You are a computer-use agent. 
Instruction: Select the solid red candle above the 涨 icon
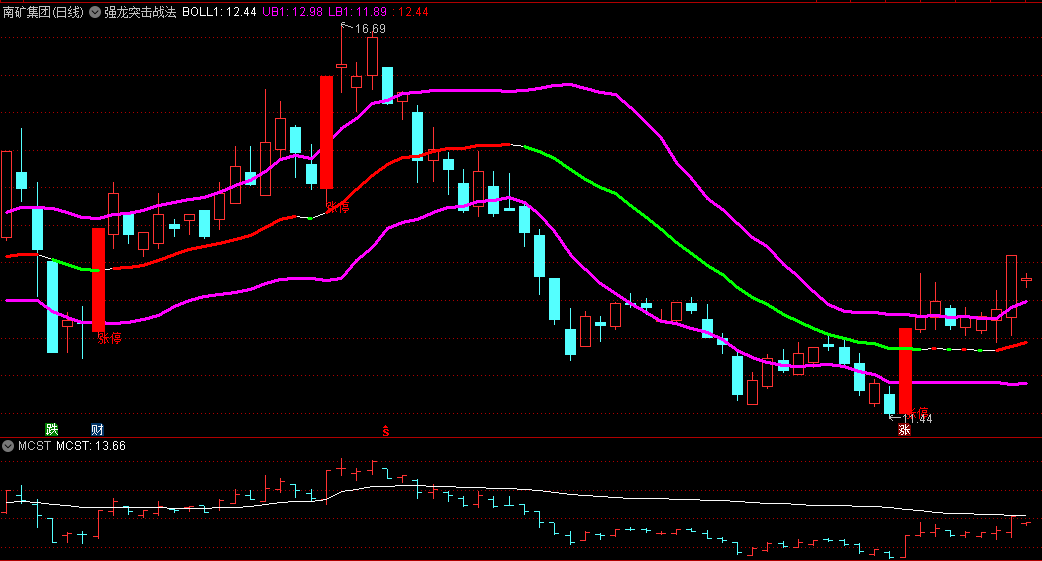pyautogui.click(x=905, y=371)
